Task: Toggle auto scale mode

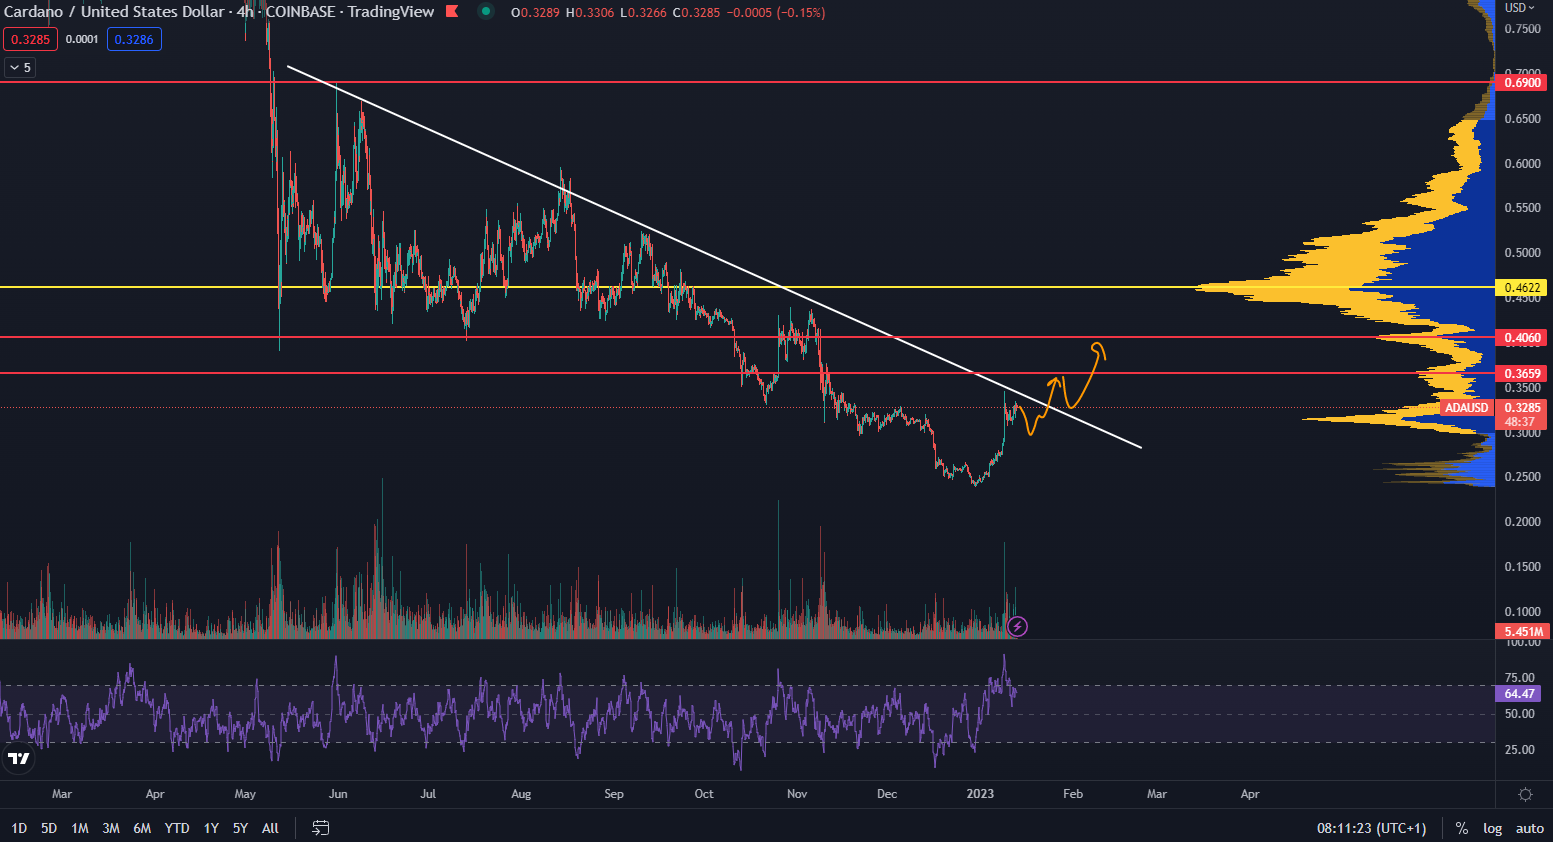Action: tap(1530, 828)
